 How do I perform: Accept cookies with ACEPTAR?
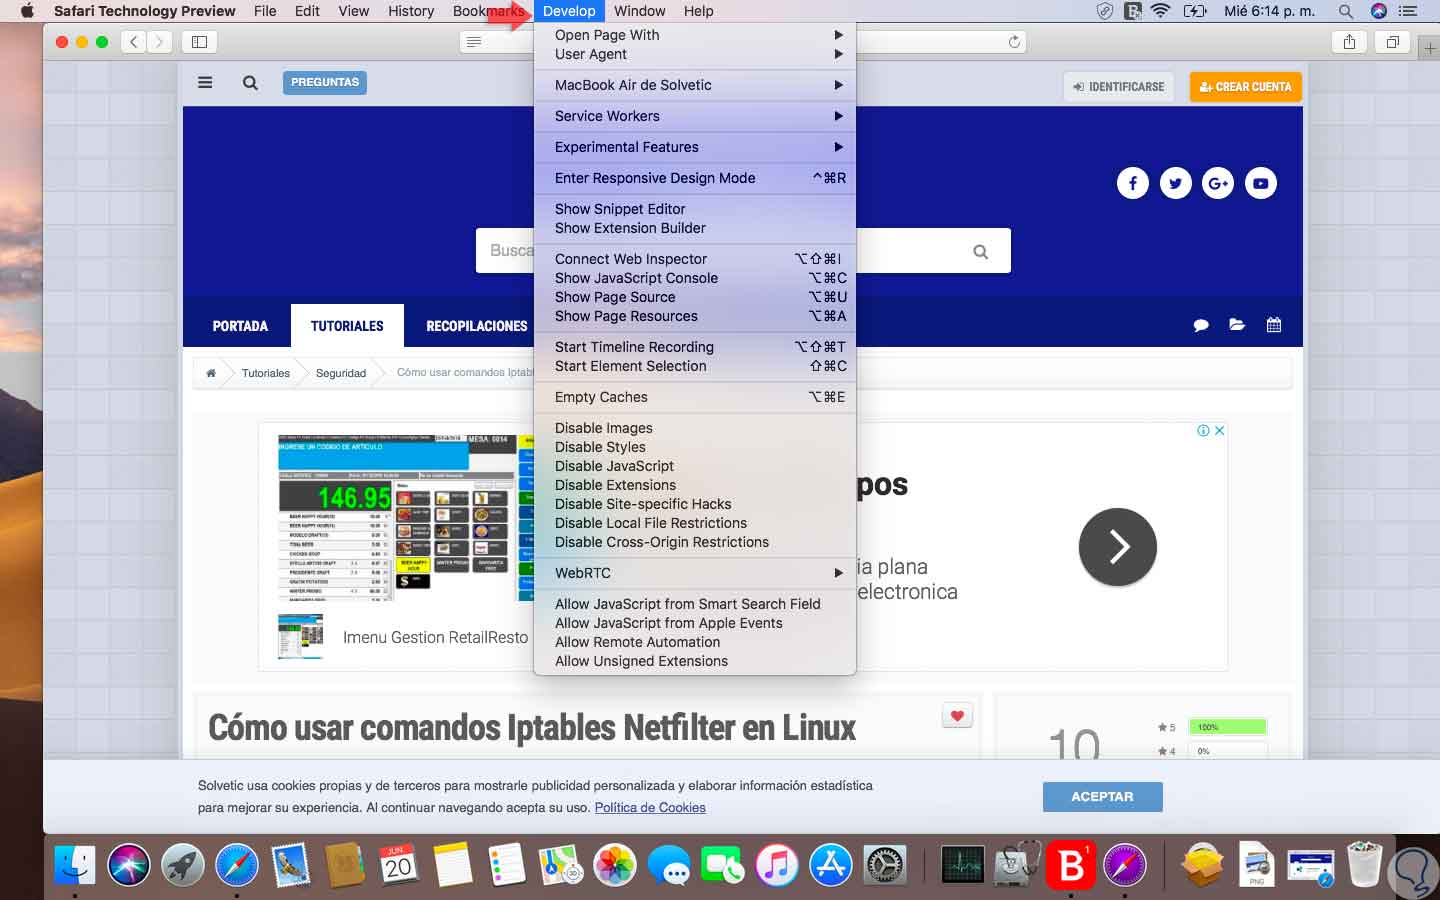pos(1102,797)
